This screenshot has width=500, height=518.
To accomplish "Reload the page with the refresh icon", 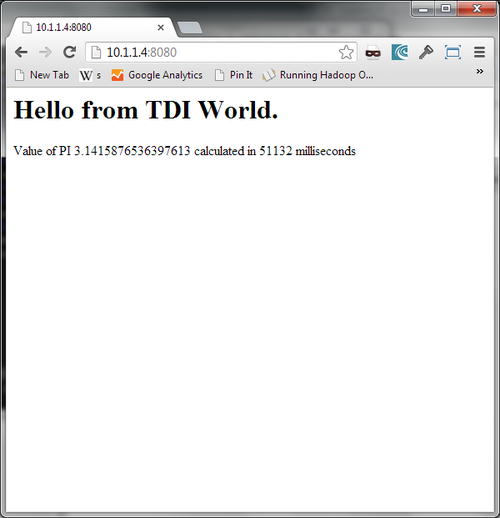I will point(70,52).
